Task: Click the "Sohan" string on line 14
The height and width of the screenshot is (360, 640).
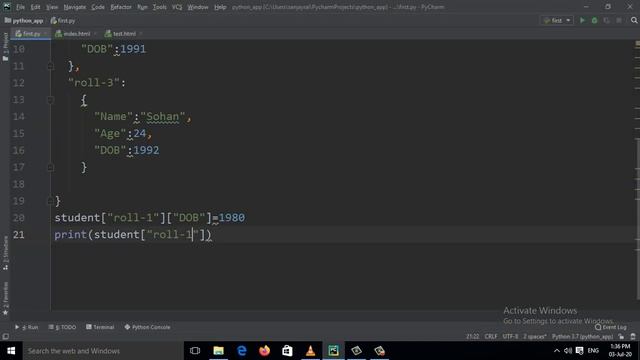Action: coord(162,117)
